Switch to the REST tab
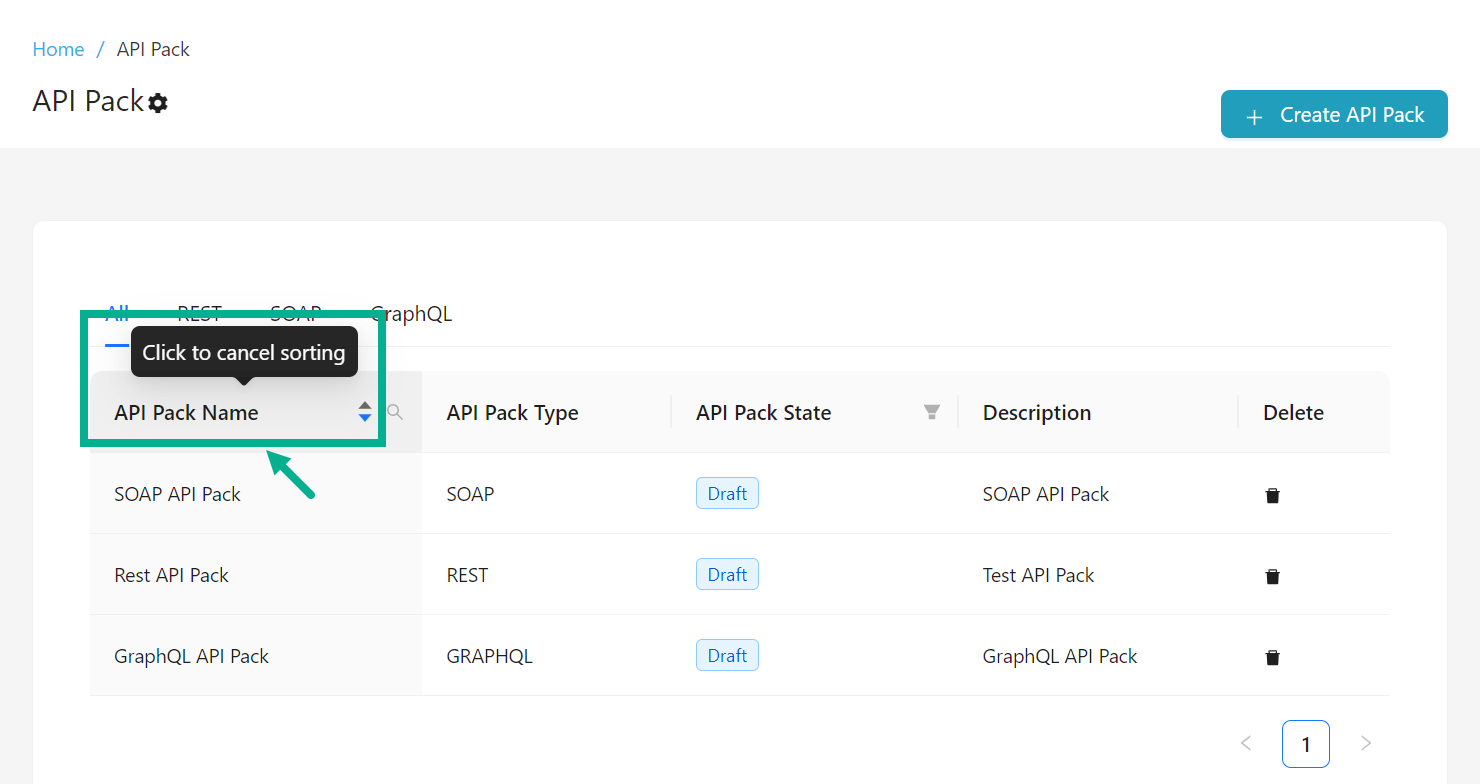 tap(200, 314)
